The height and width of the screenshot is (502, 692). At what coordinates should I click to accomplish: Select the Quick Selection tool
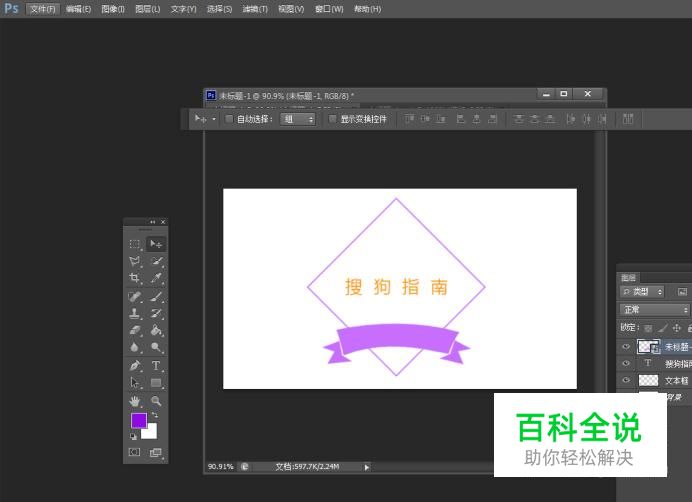(x=156, y=261)
